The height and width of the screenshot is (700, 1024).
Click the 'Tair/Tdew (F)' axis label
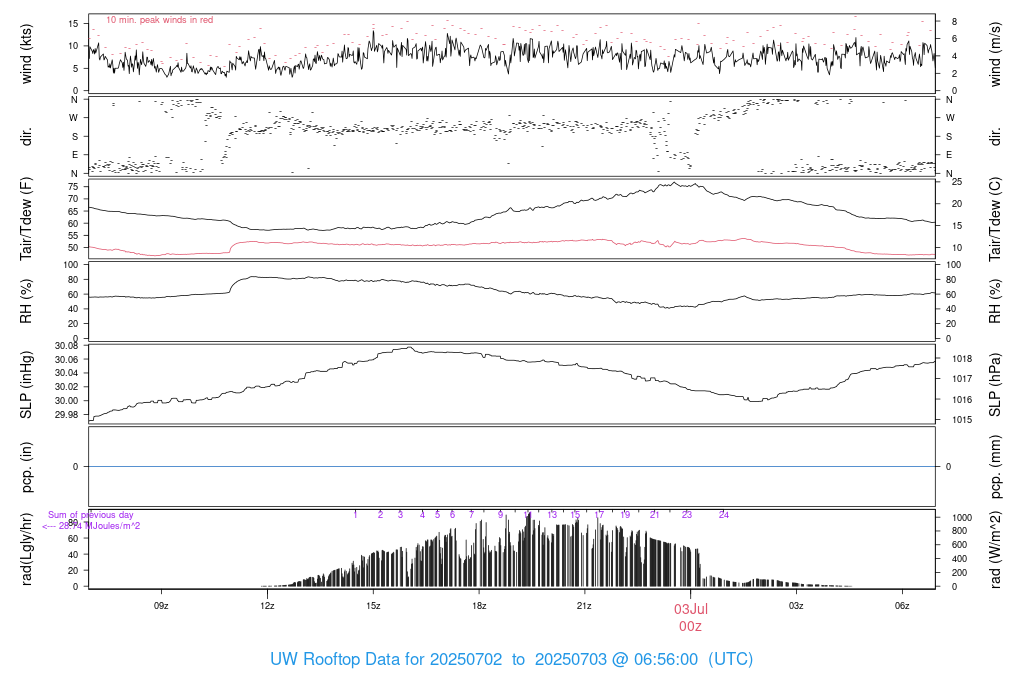[26, 219]
